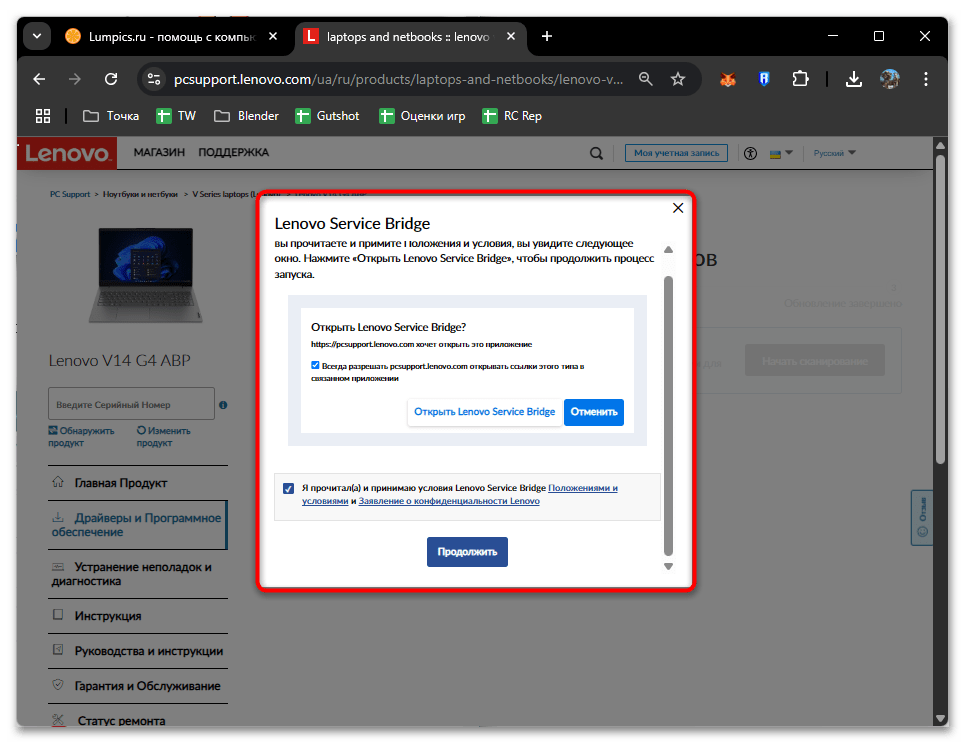Click the zoom magnifier icon in address bar

(645, 79)
